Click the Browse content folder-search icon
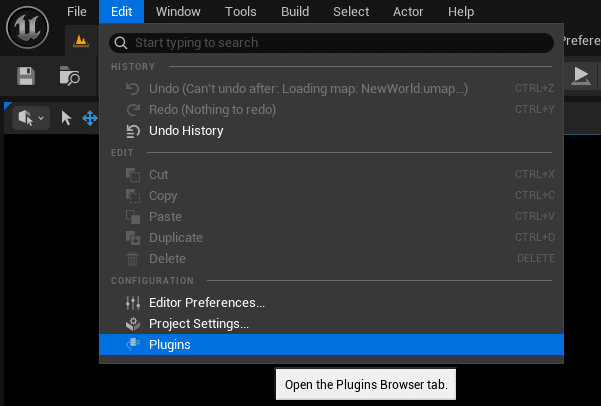Viewport: 601px width, 406px height. pos(69,76)
